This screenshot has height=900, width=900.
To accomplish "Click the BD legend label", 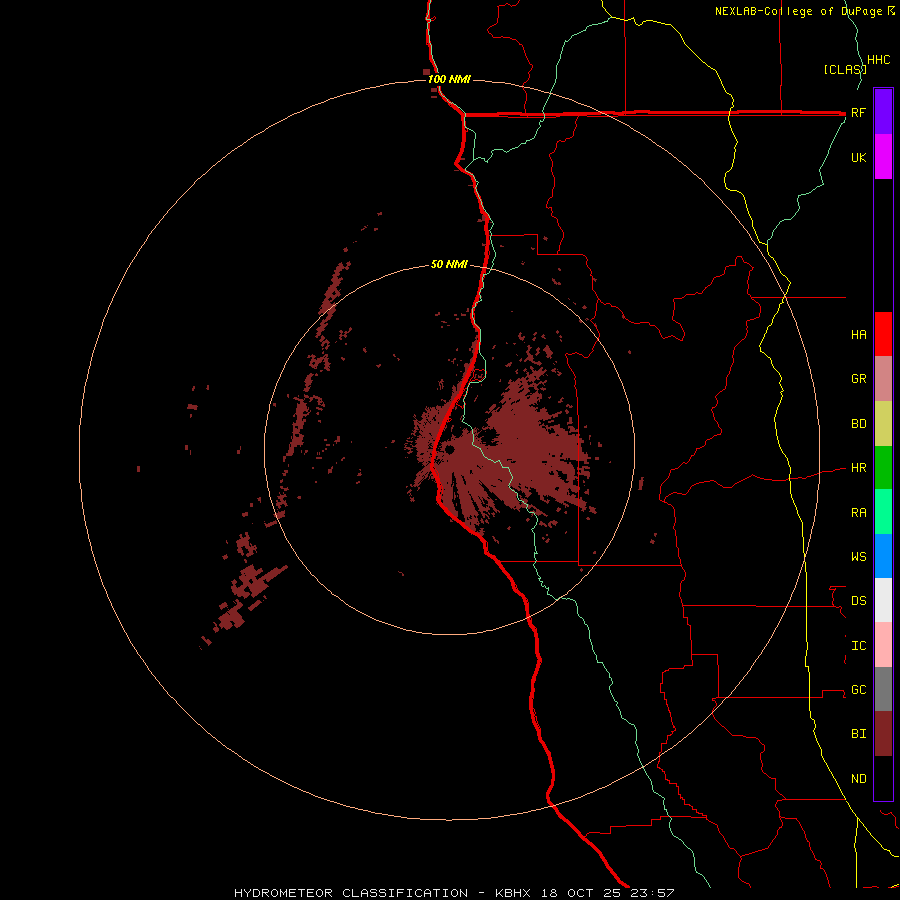I will click(x=858, y=424).
